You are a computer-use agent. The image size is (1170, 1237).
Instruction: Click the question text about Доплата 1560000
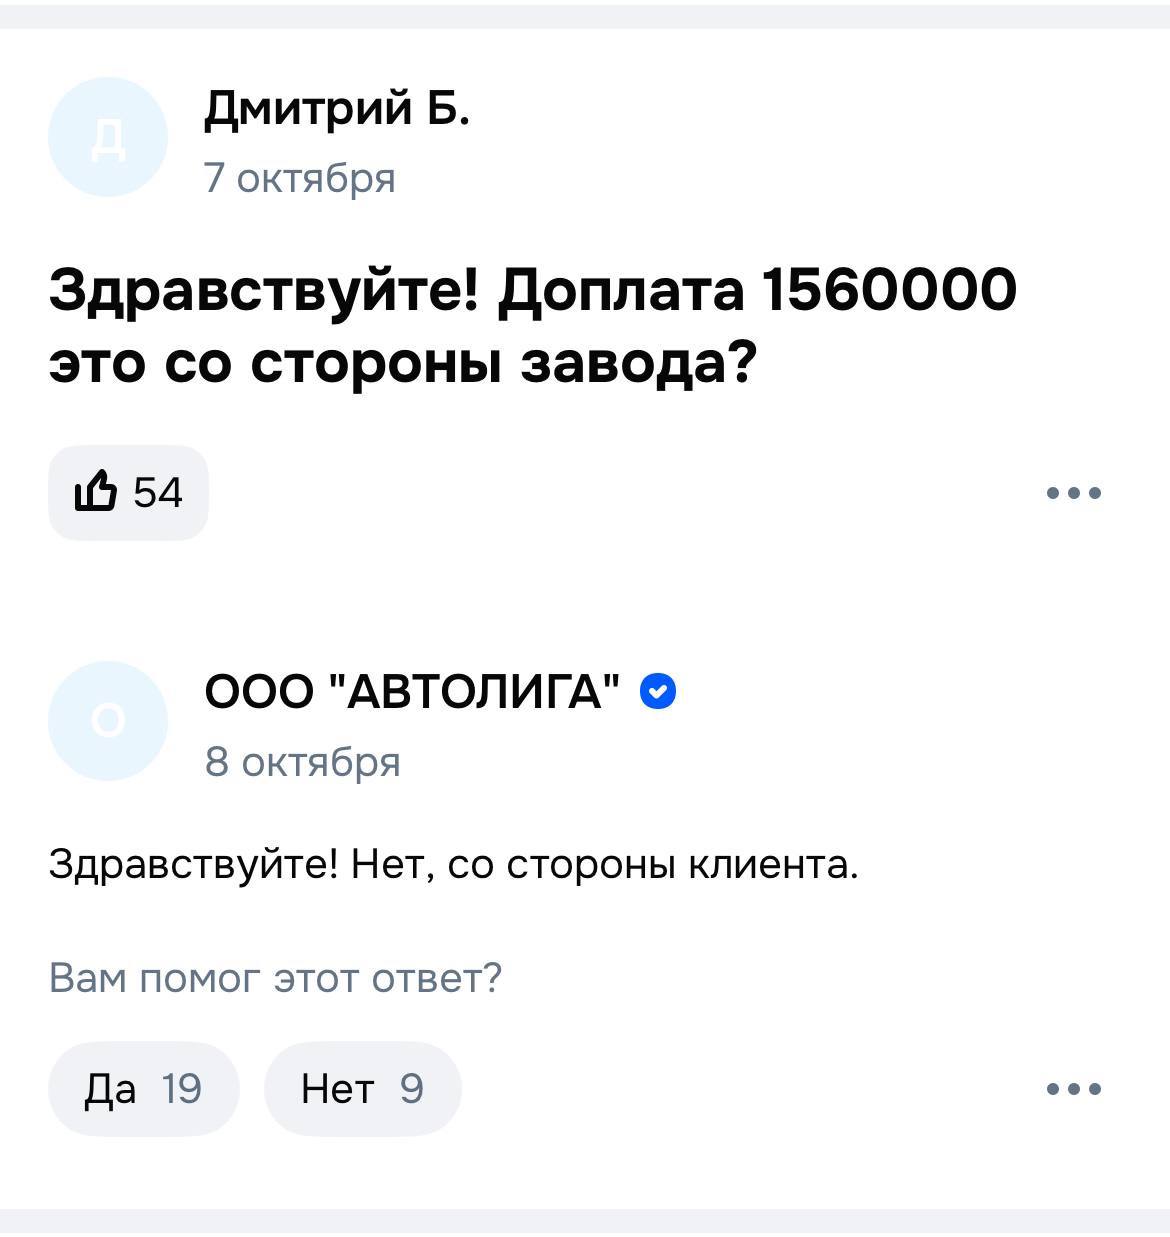click(x=530, y=325)
